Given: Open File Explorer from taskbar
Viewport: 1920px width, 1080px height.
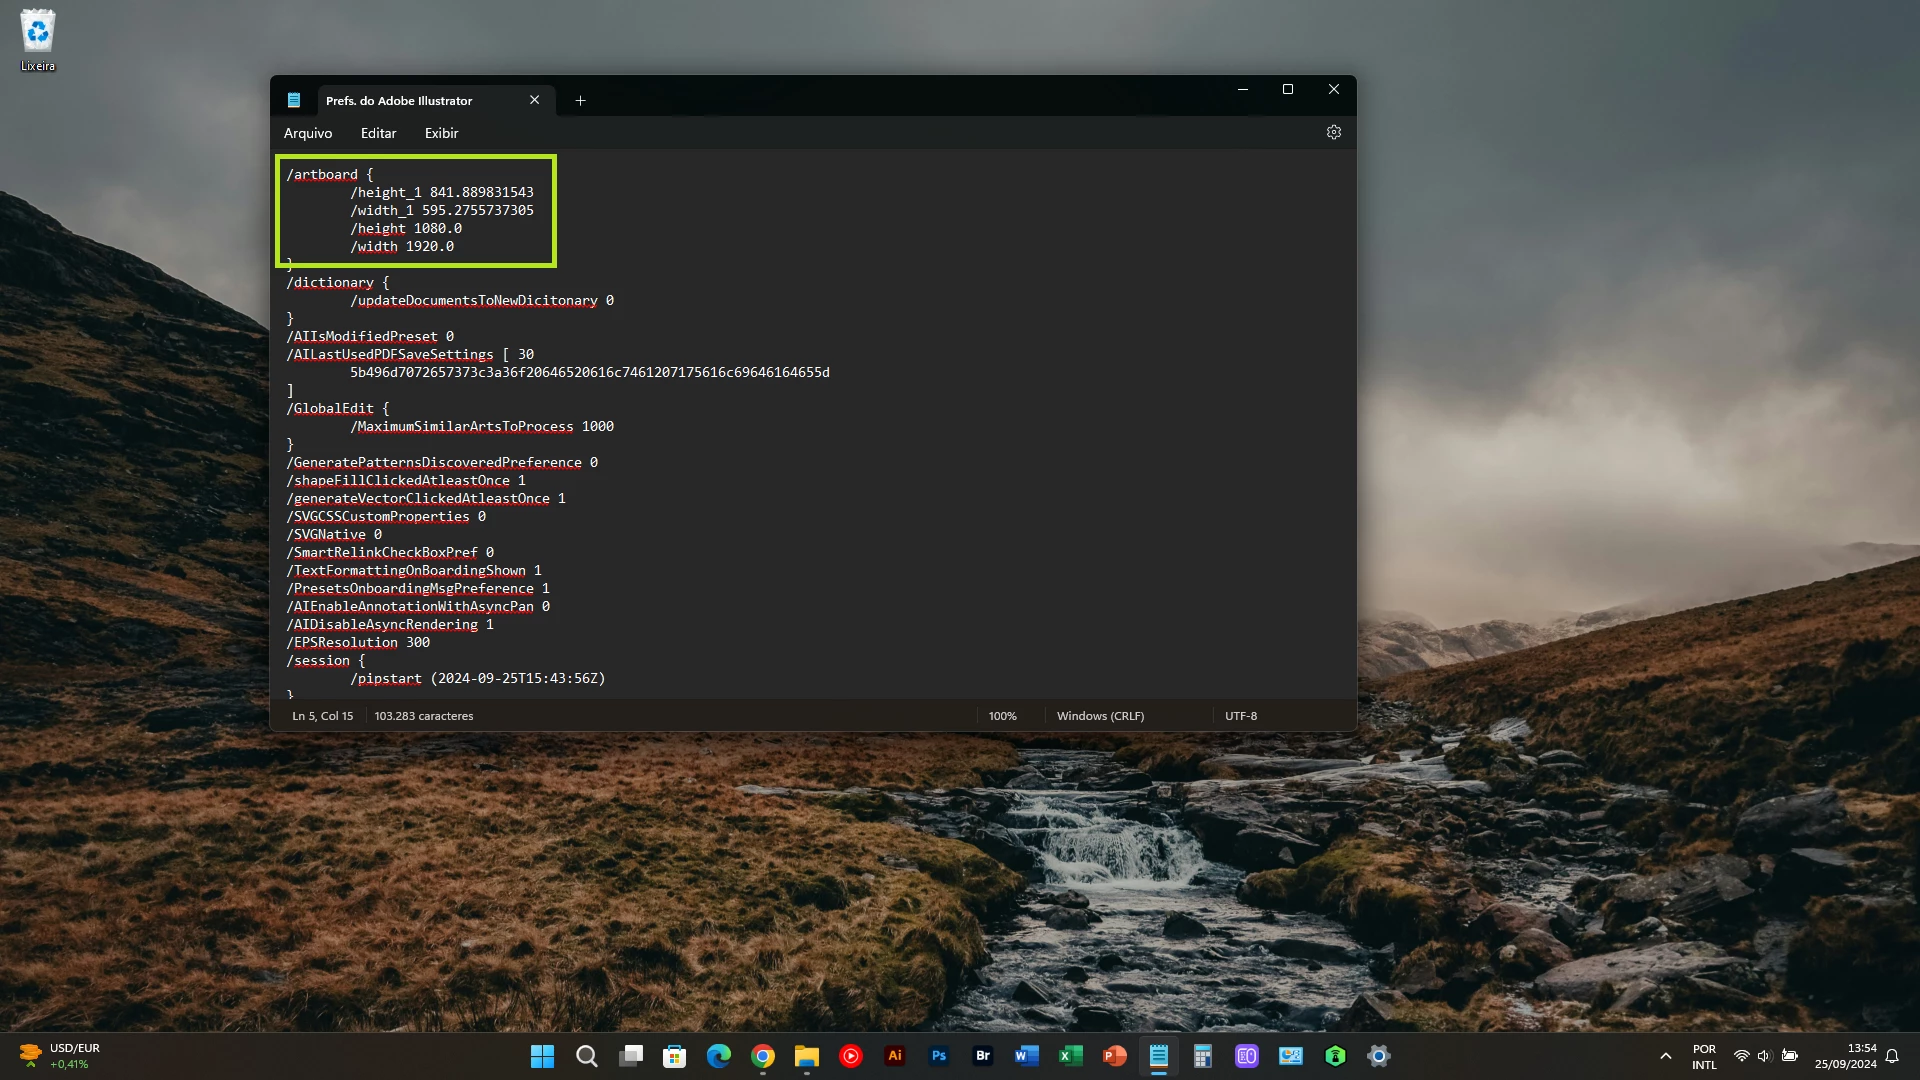Looking at the screenshot, I should pyautogui.click(x=806, y=1056).
